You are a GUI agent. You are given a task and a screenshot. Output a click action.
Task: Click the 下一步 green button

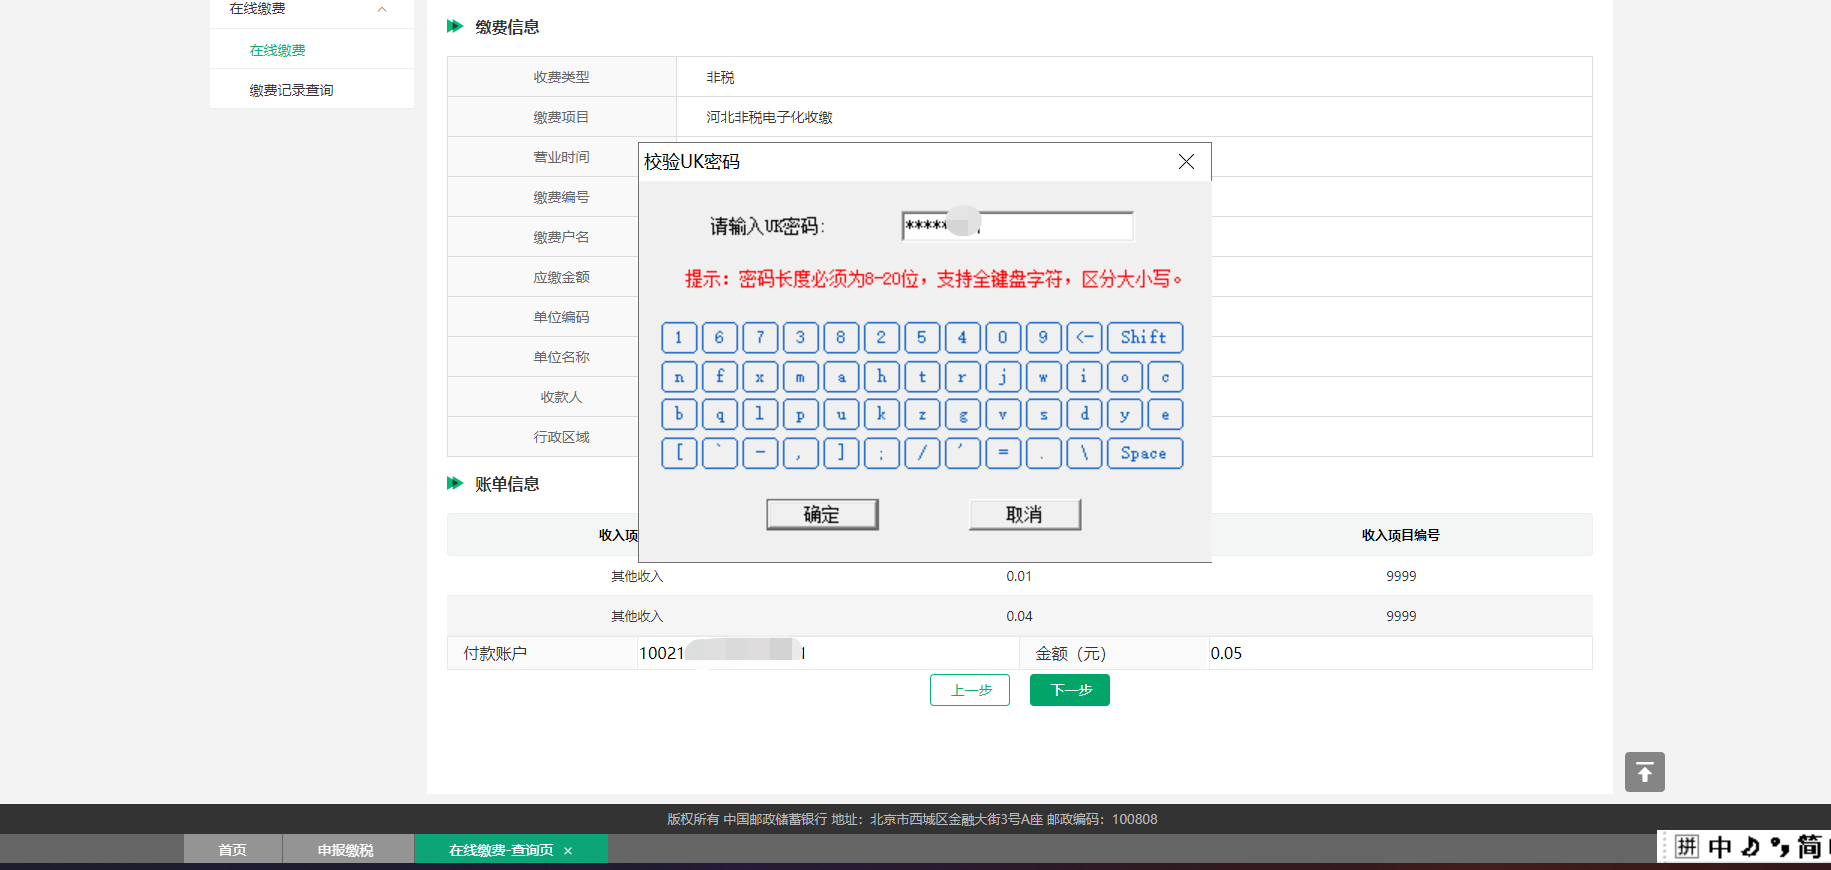[1069, 690]
